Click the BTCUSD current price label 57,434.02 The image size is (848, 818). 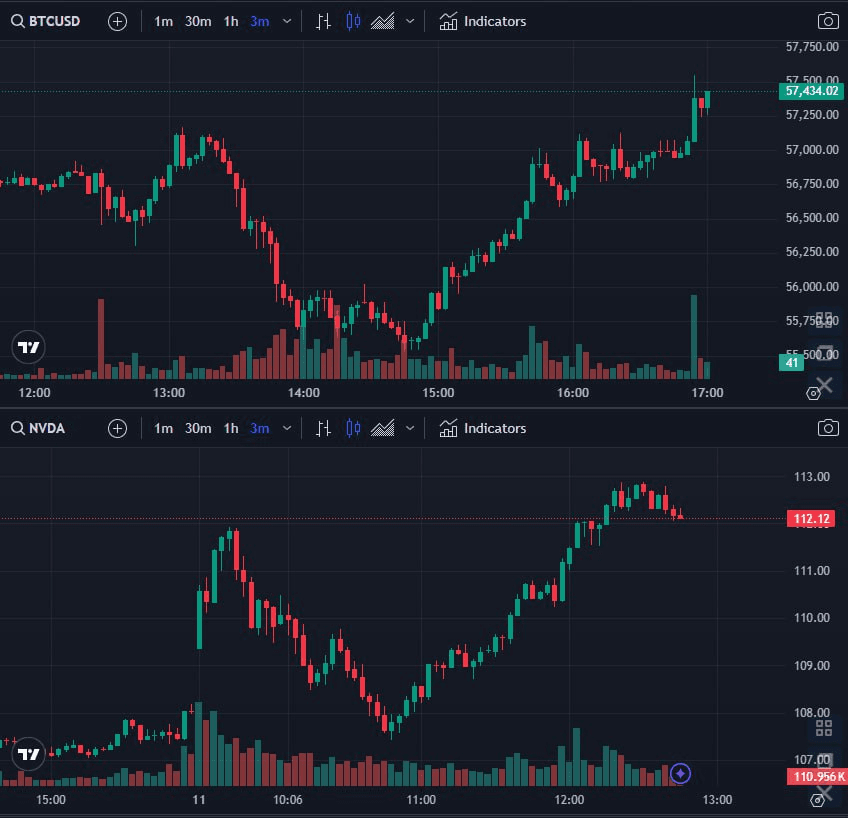811,91
